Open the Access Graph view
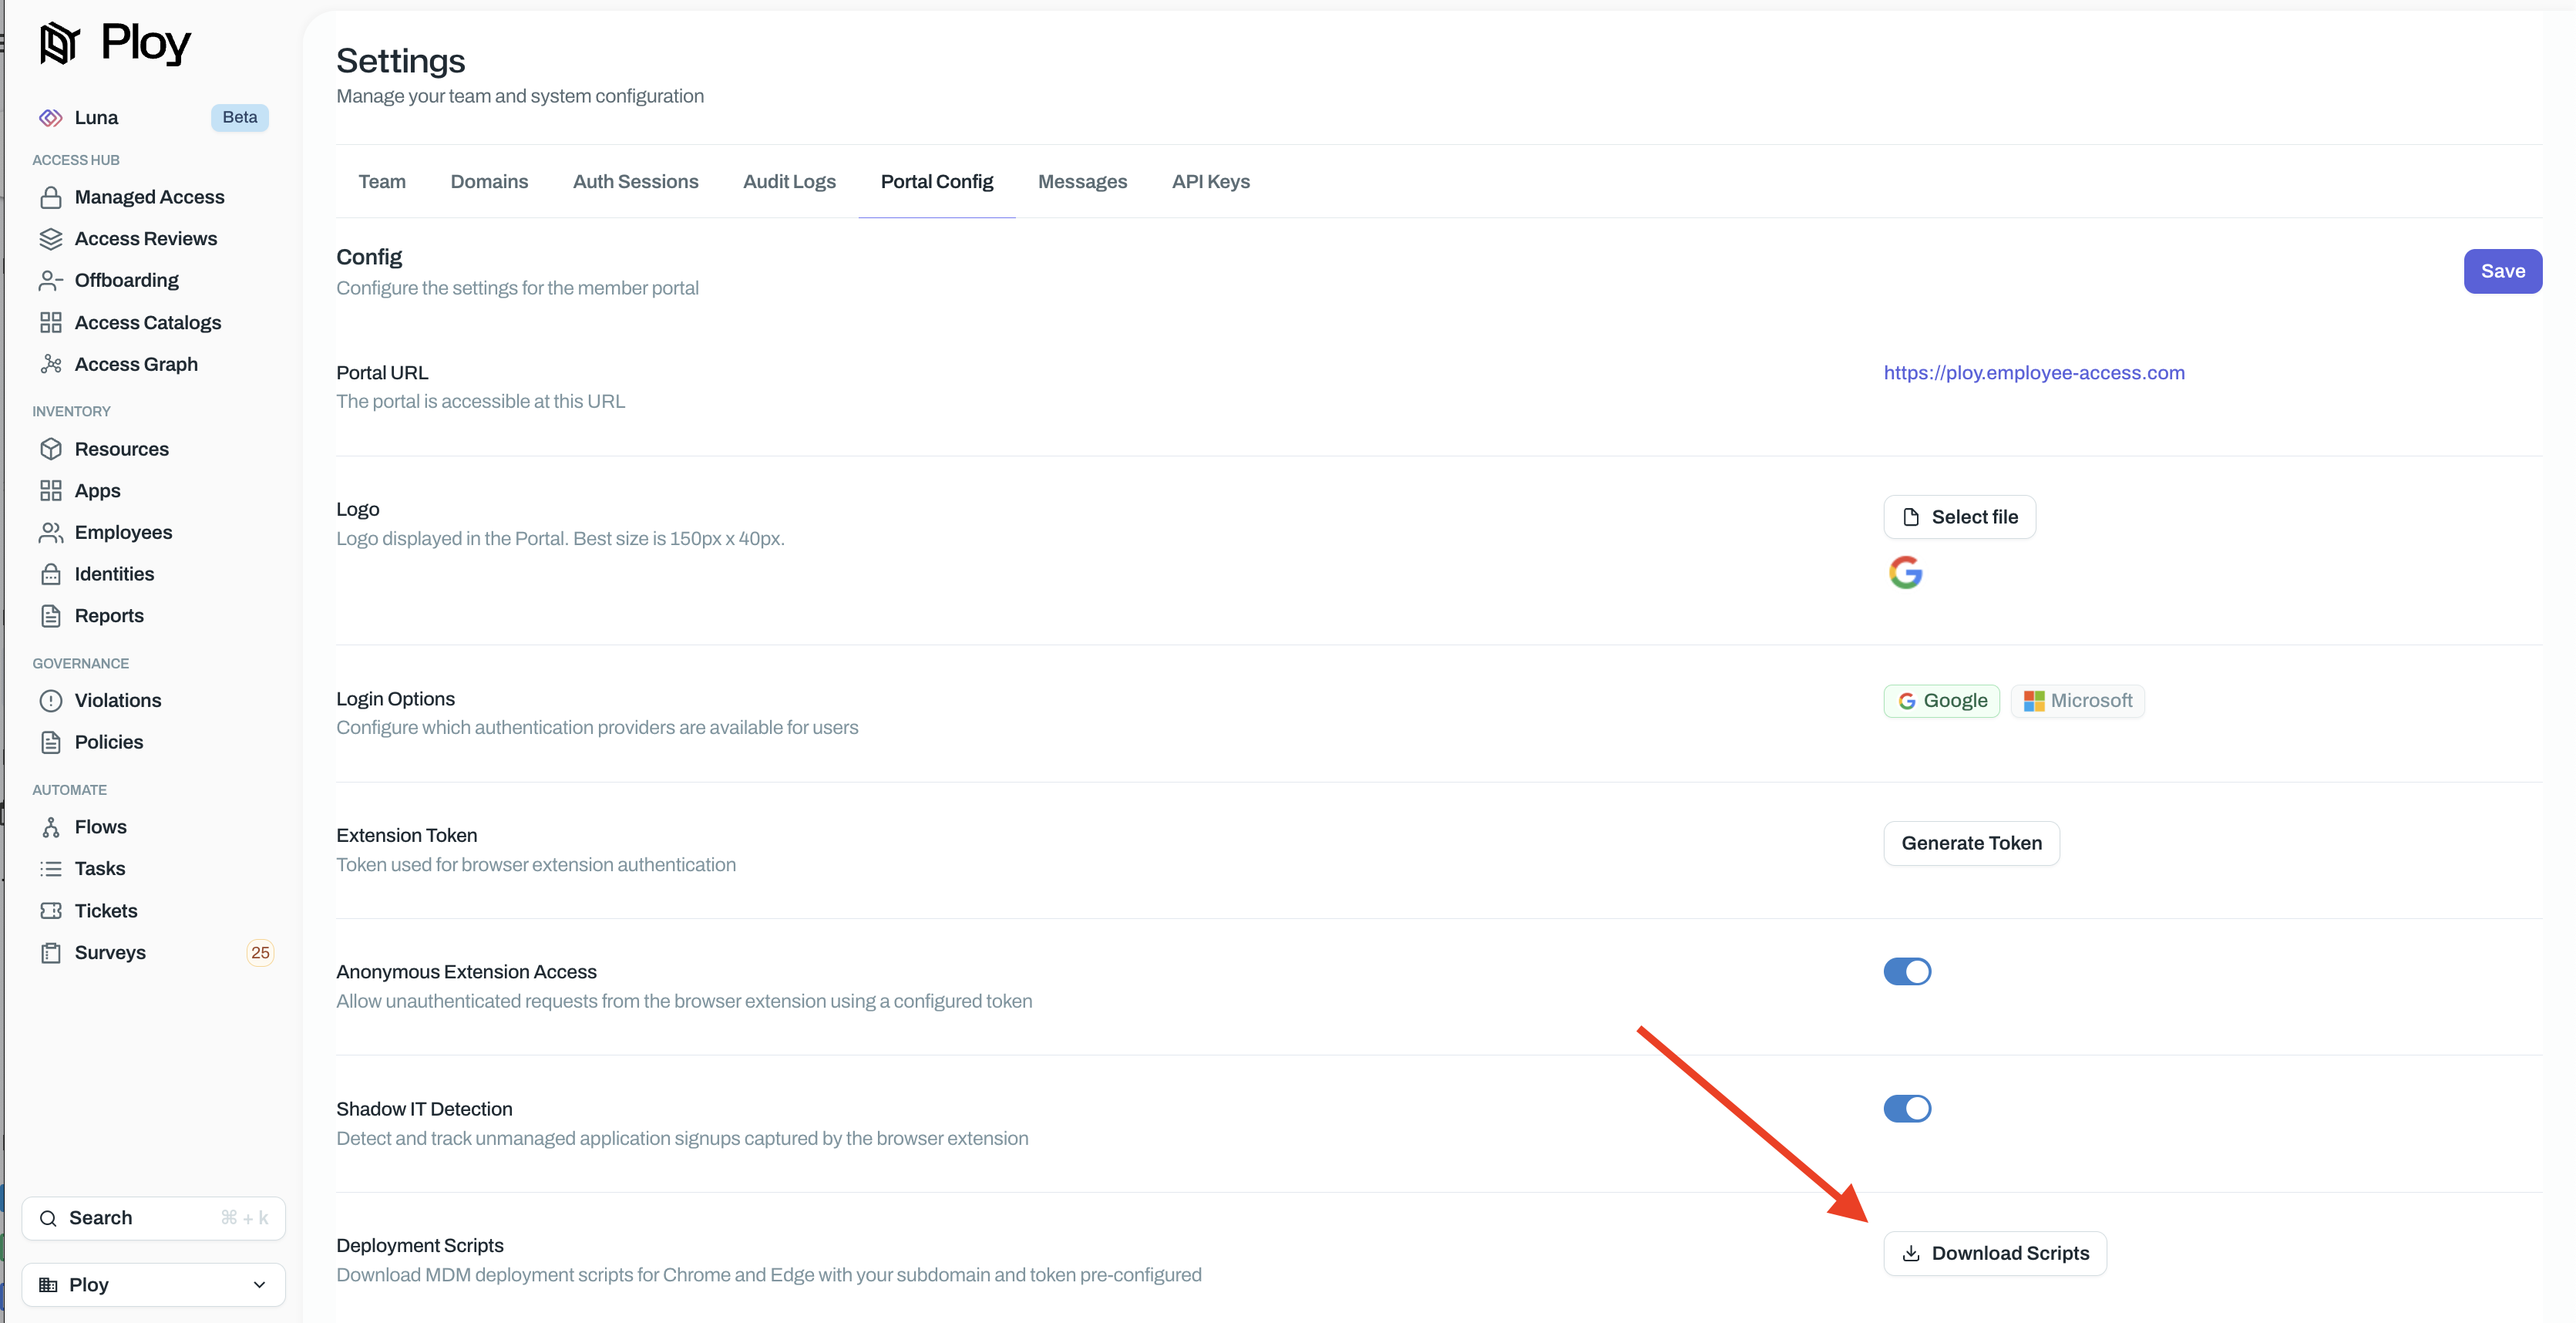 tap(53, 364)
